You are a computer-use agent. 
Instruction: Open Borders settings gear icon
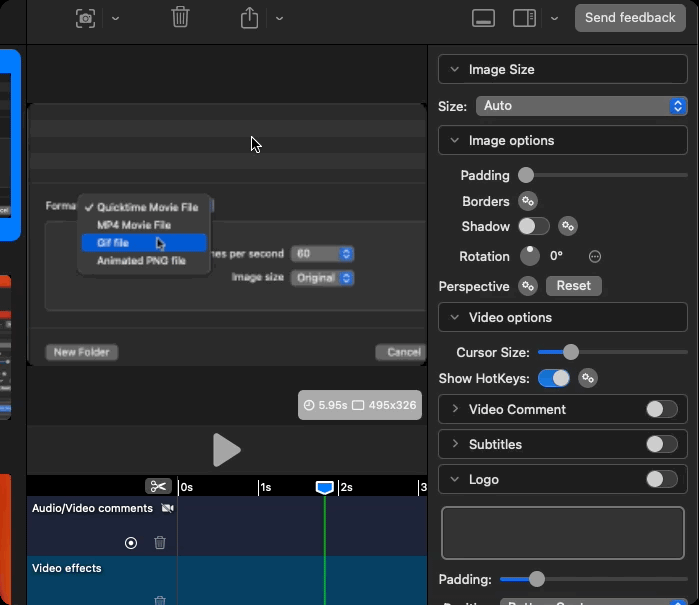coord(528,201)
